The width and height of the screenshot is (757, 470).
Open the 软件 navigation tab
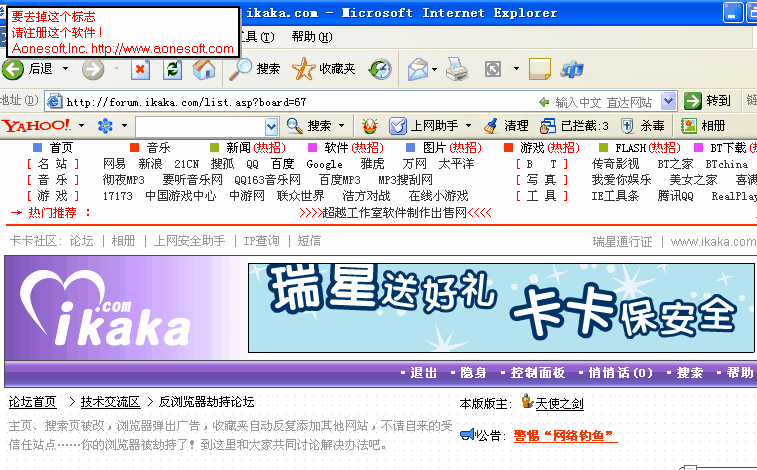pyautogui.click(x=336, y=148)
